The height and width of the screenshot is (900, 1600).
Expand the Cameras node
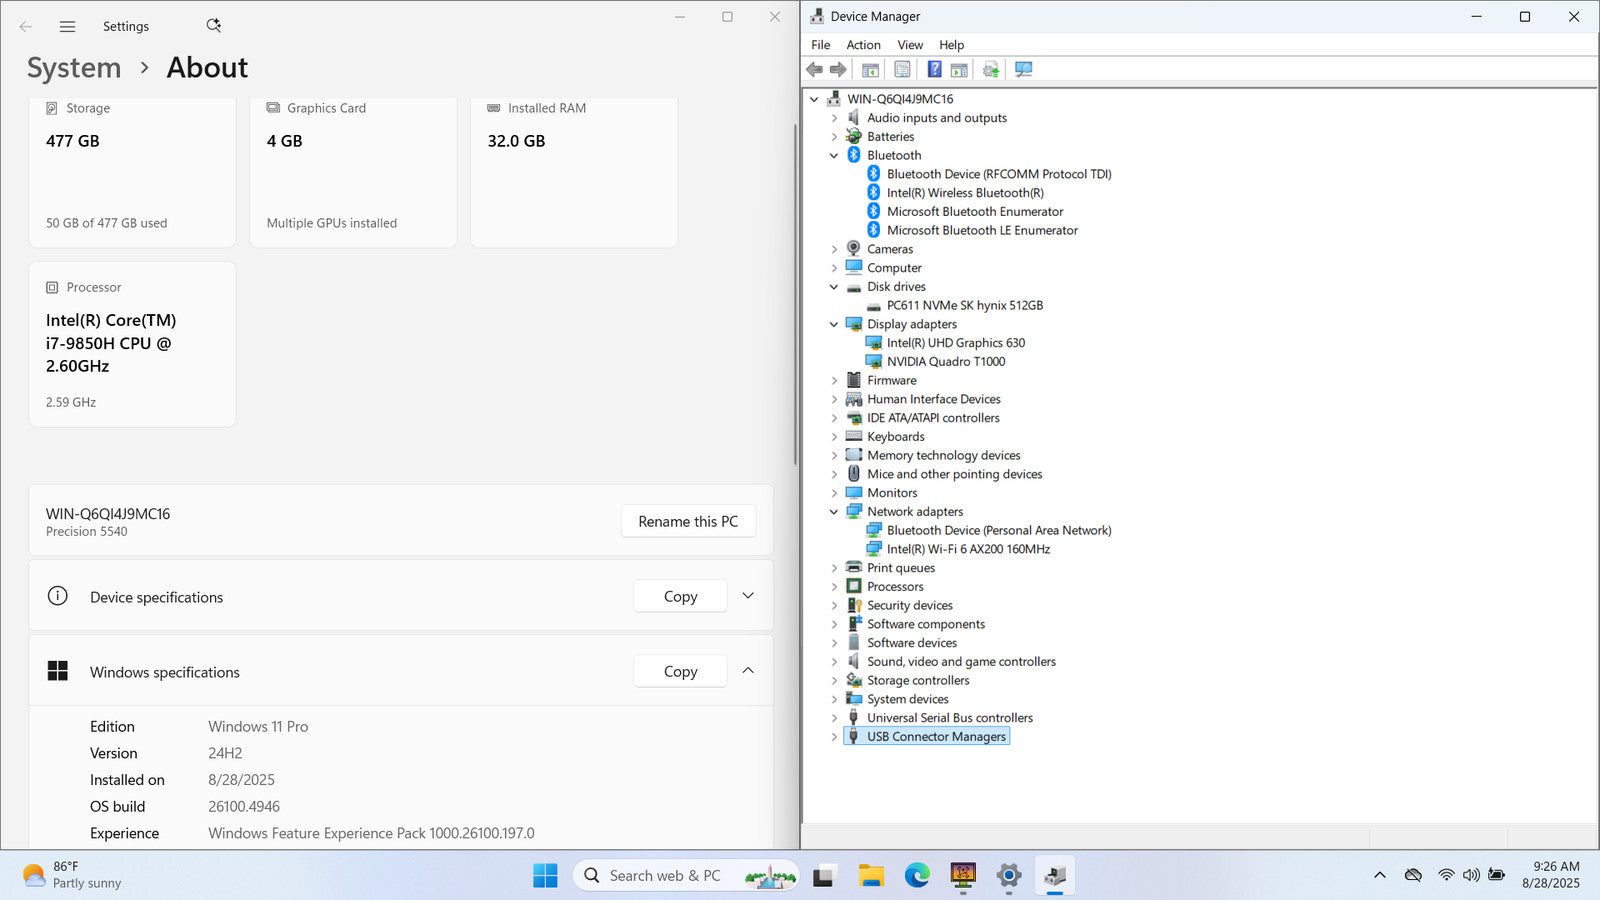[x=834, y=249]
